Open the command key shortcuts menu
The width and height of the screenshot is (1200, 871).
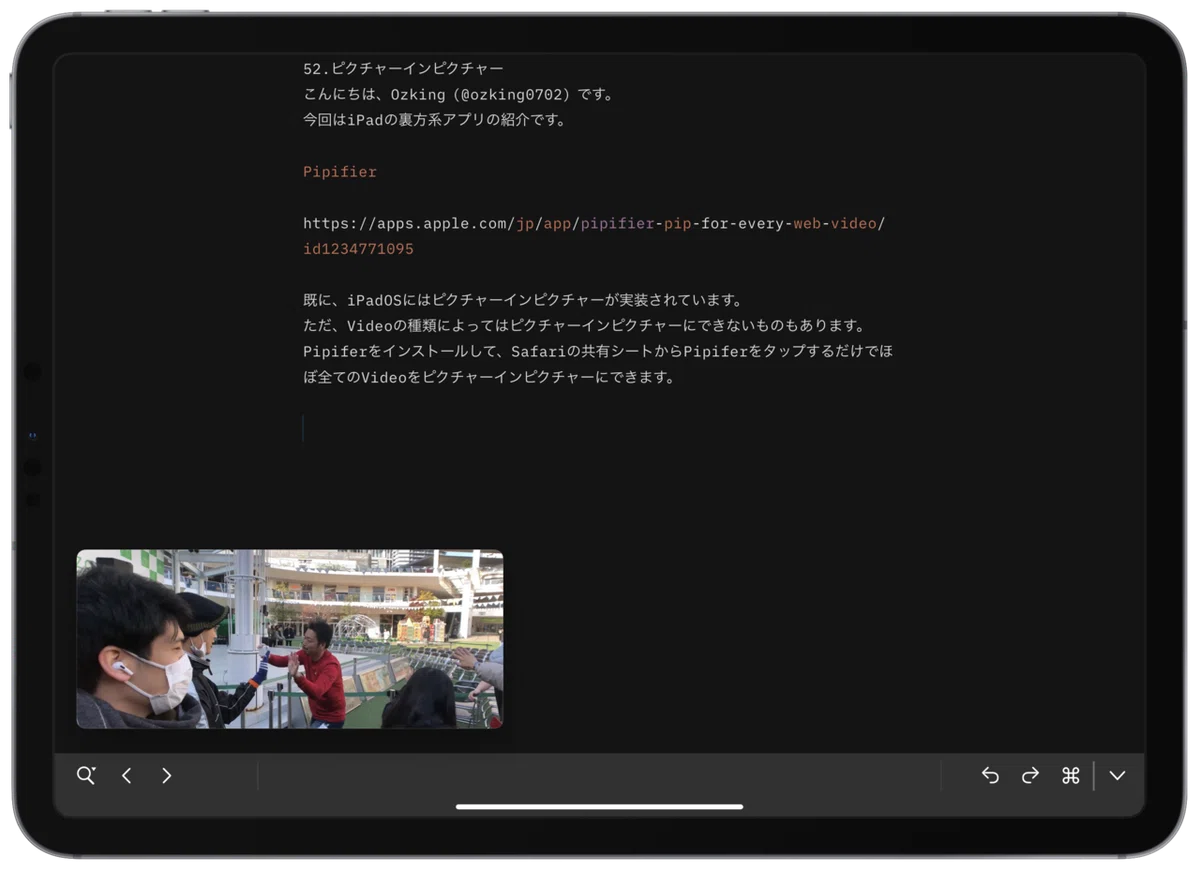1070,776
